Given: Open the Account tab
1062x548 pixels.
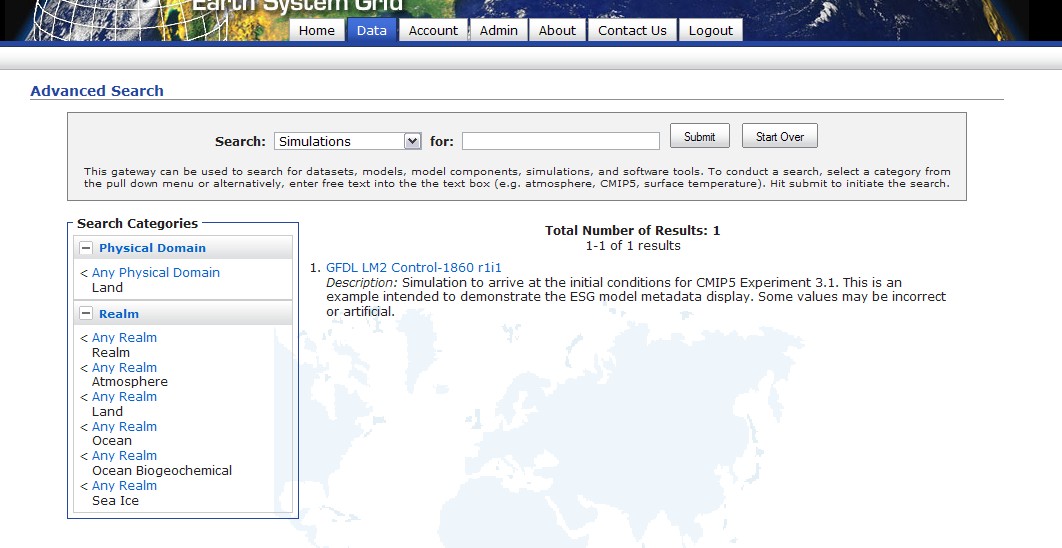Looking at the screenshot, I should point(433,30).
